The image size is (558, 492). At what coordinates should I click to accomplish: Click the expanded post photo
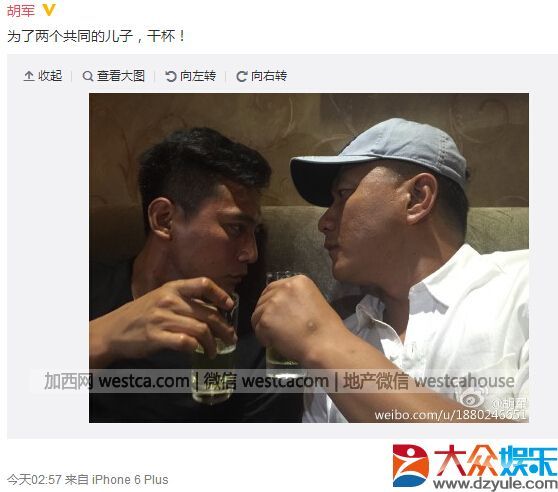click(309, 258)
